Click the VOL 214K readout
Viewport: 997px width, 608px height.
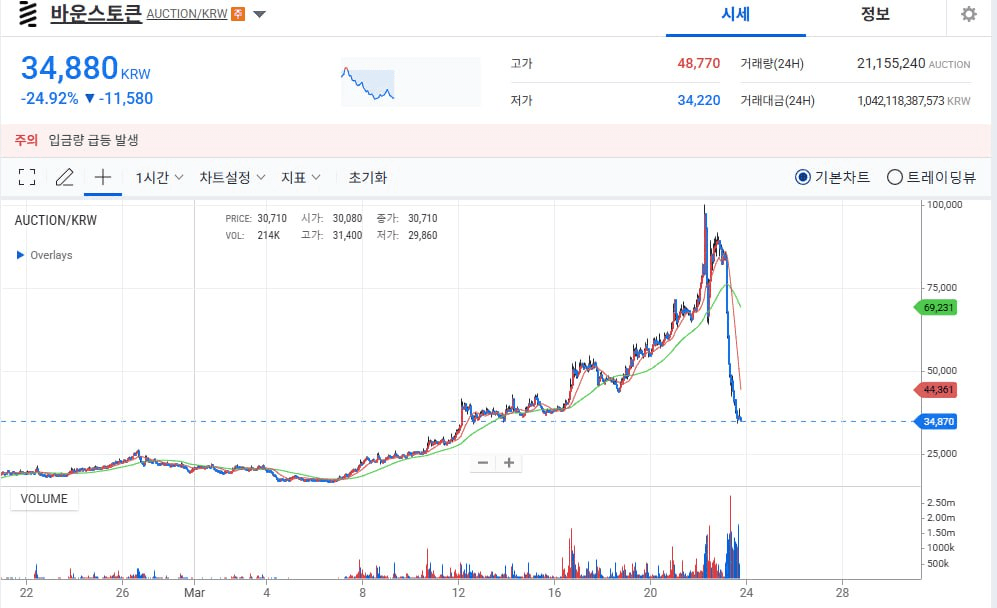(x=253, y=235)
